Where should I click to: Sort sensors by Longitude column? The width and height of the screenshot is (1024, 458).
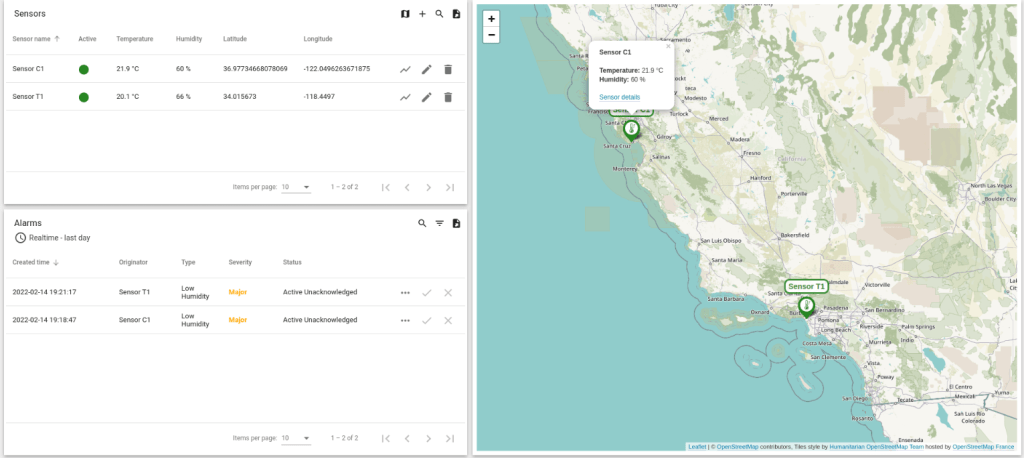point(318,39)
